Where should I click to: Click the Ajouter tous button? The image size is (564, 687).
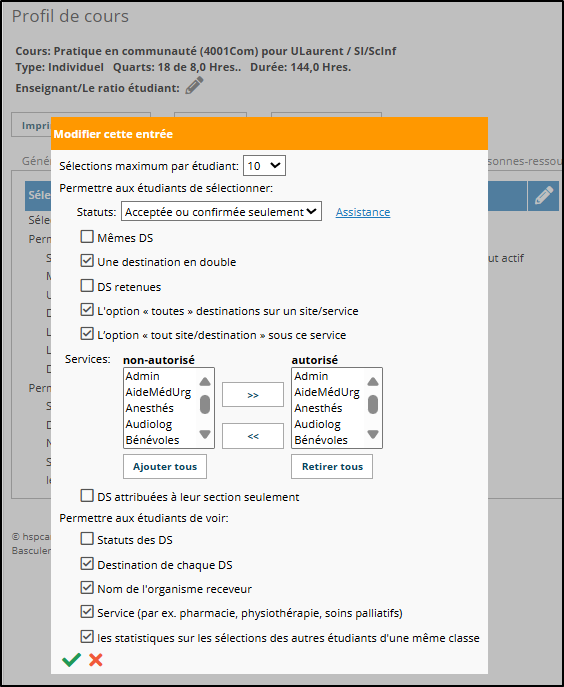point(165,467)
